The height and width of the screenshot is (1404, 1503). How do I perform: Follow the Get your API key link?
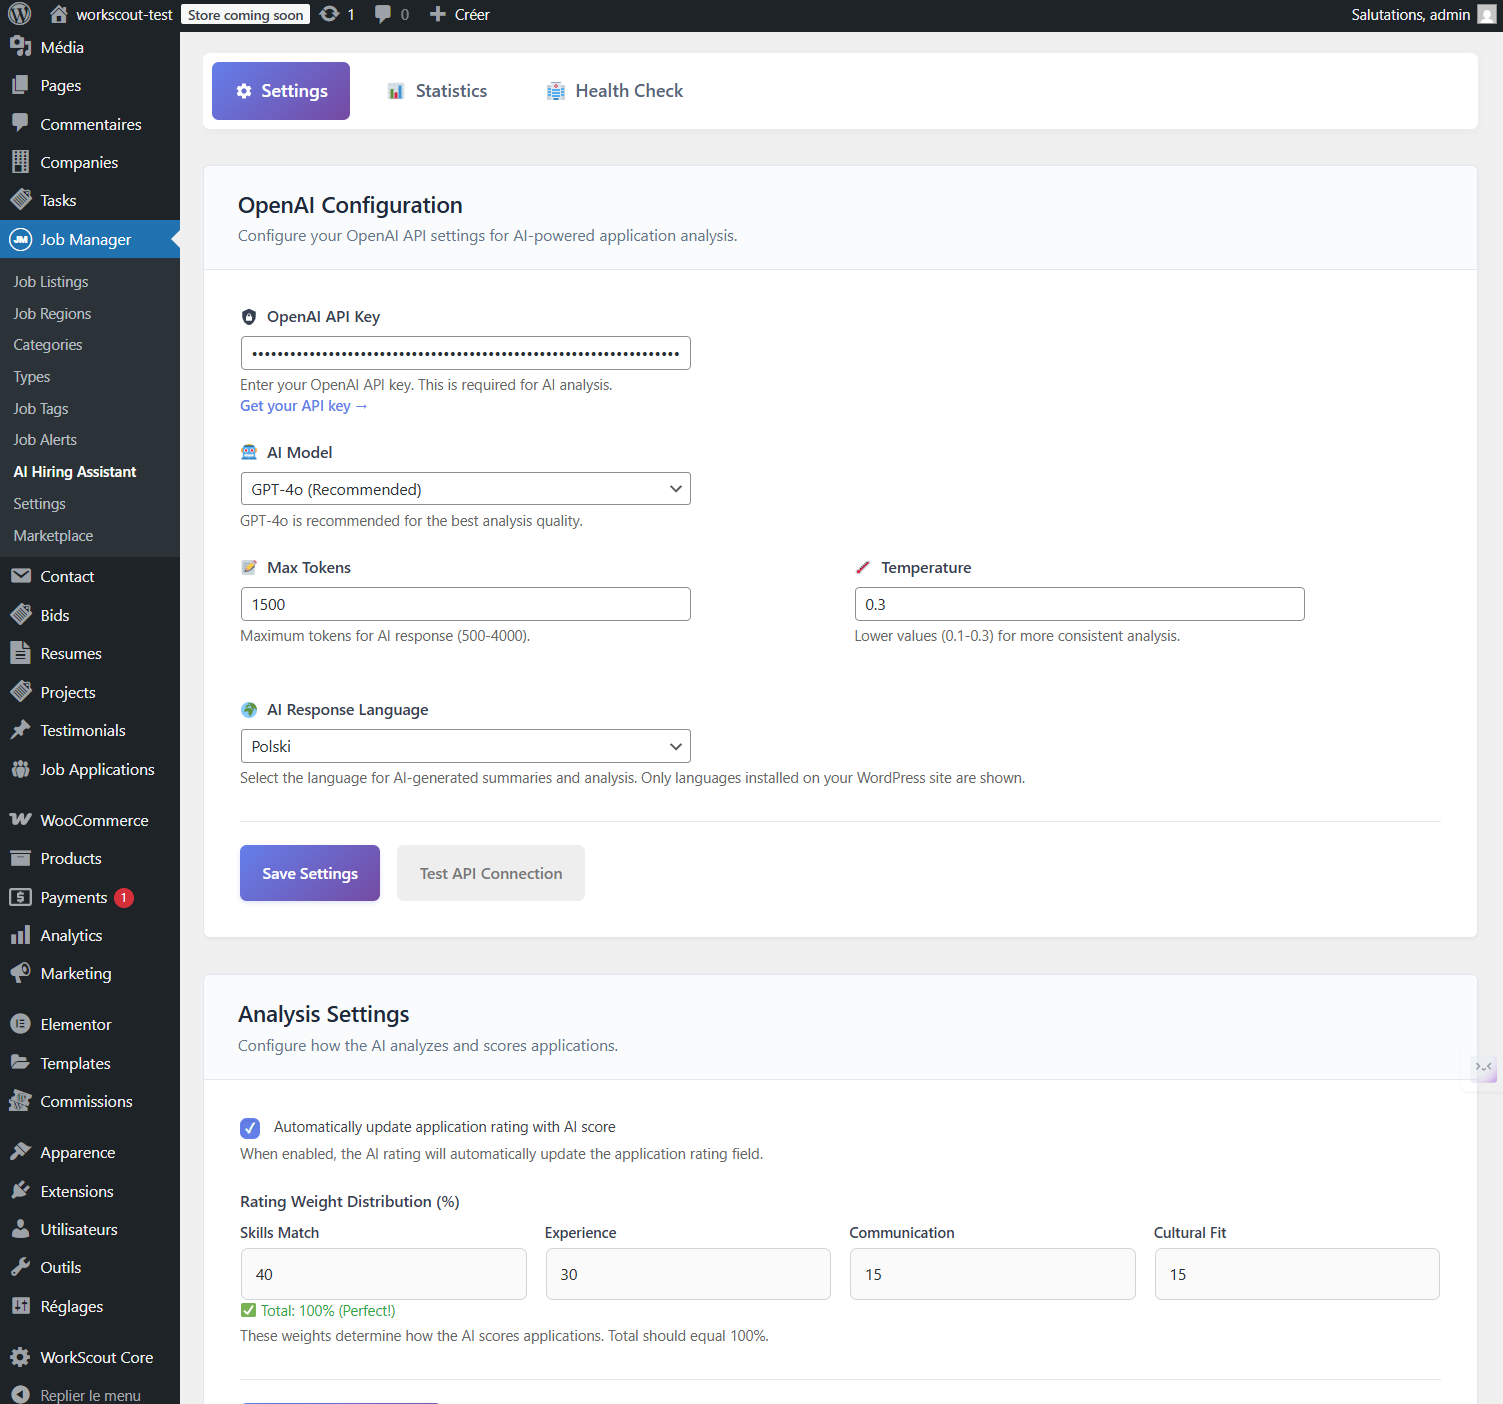tap(303, 406)
